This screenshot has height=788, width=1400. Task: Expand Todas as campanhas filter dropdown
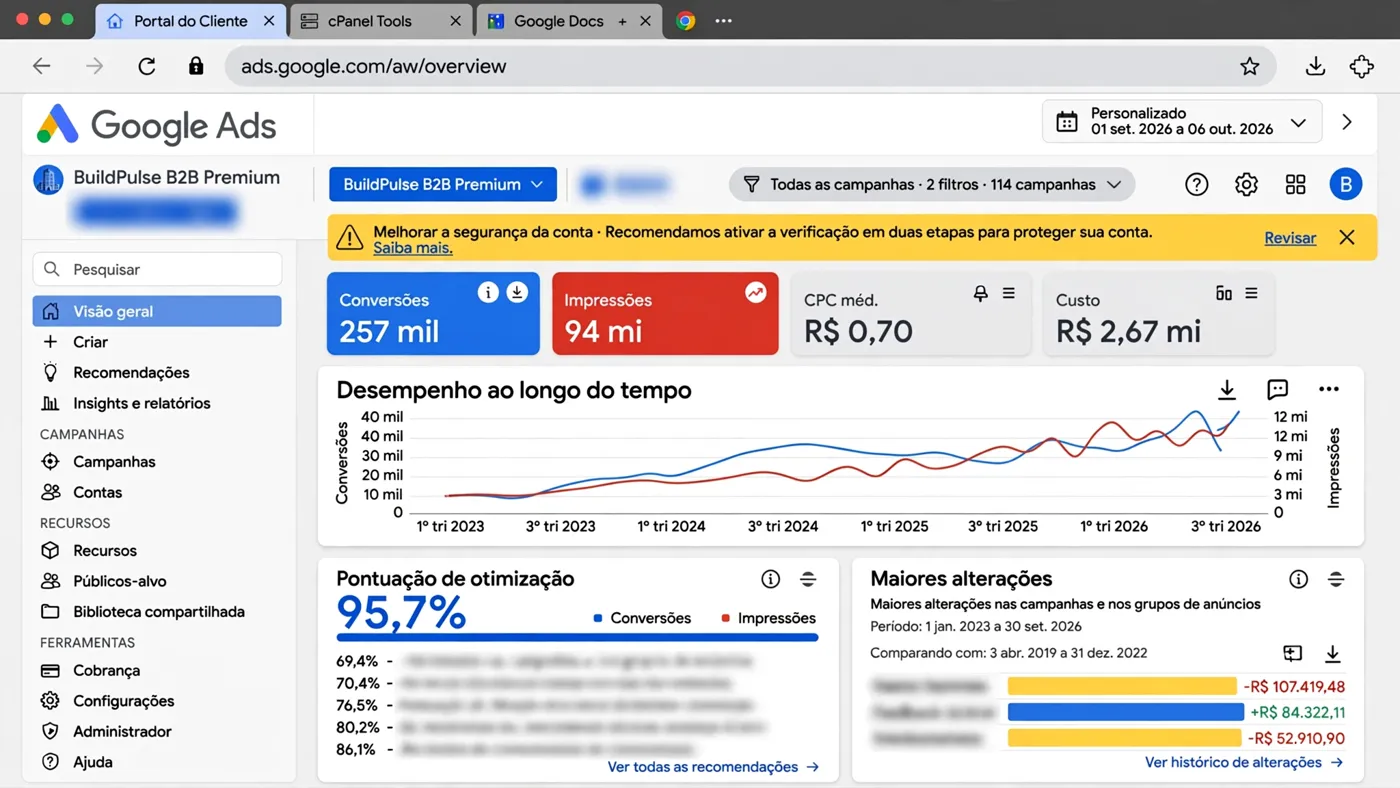coord(932,184)
